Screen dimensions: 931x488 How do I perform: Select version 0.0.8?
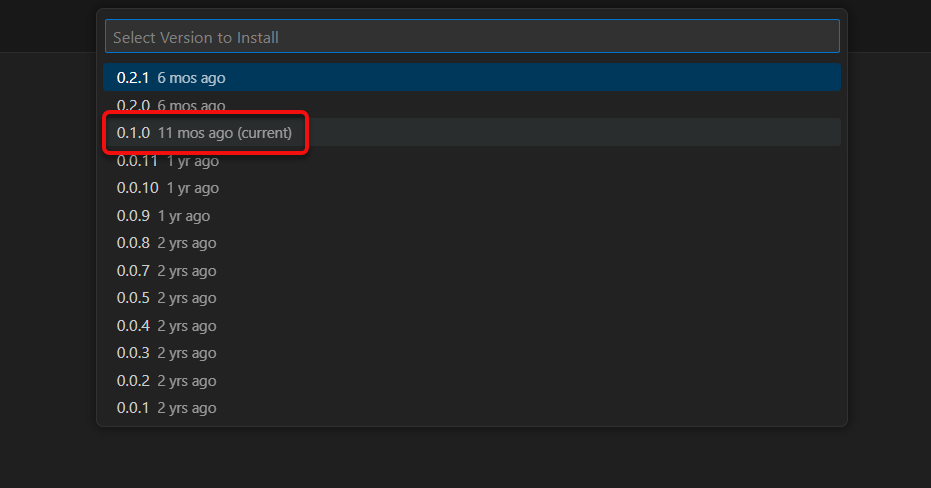[133, 243]
